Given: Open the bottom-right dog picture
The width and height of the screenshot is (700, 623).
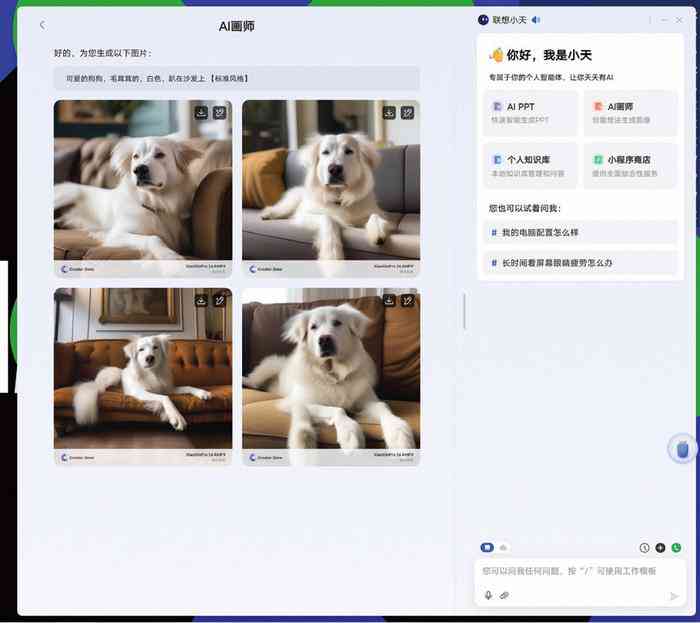Looking at the screenshot, I should (331, 376).
